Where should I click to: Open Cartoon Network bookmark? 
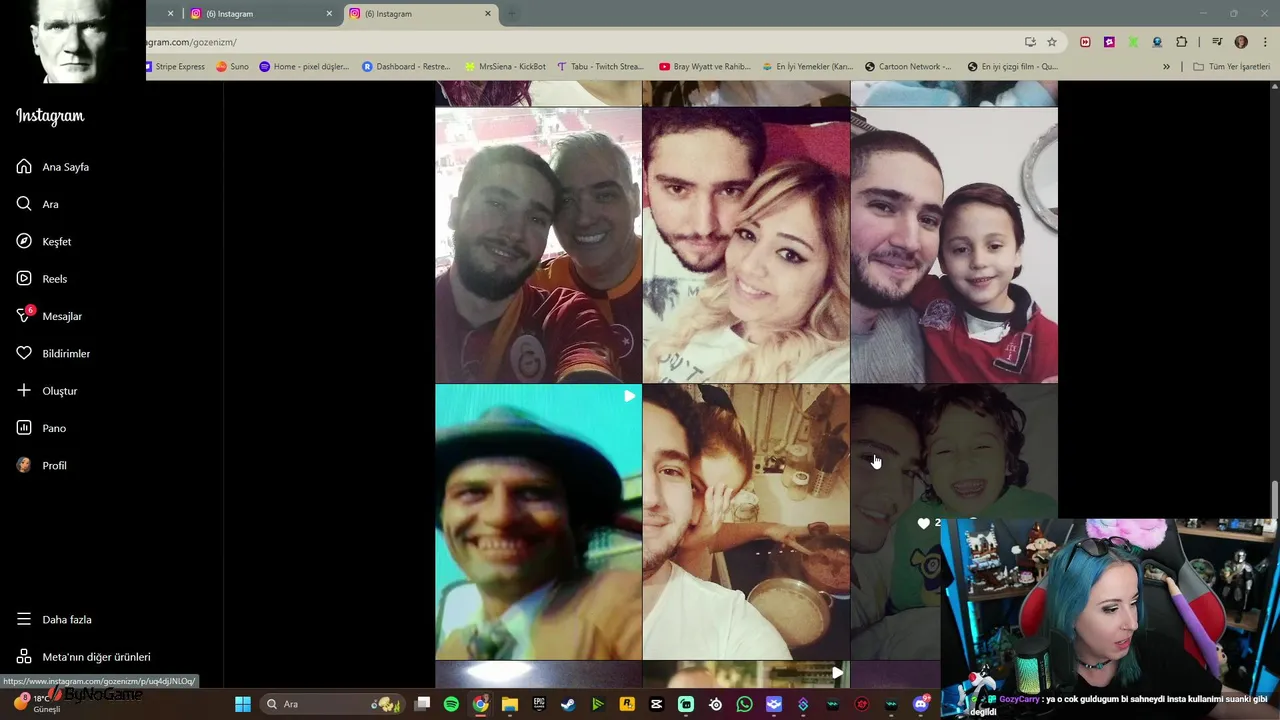(909, 67)
